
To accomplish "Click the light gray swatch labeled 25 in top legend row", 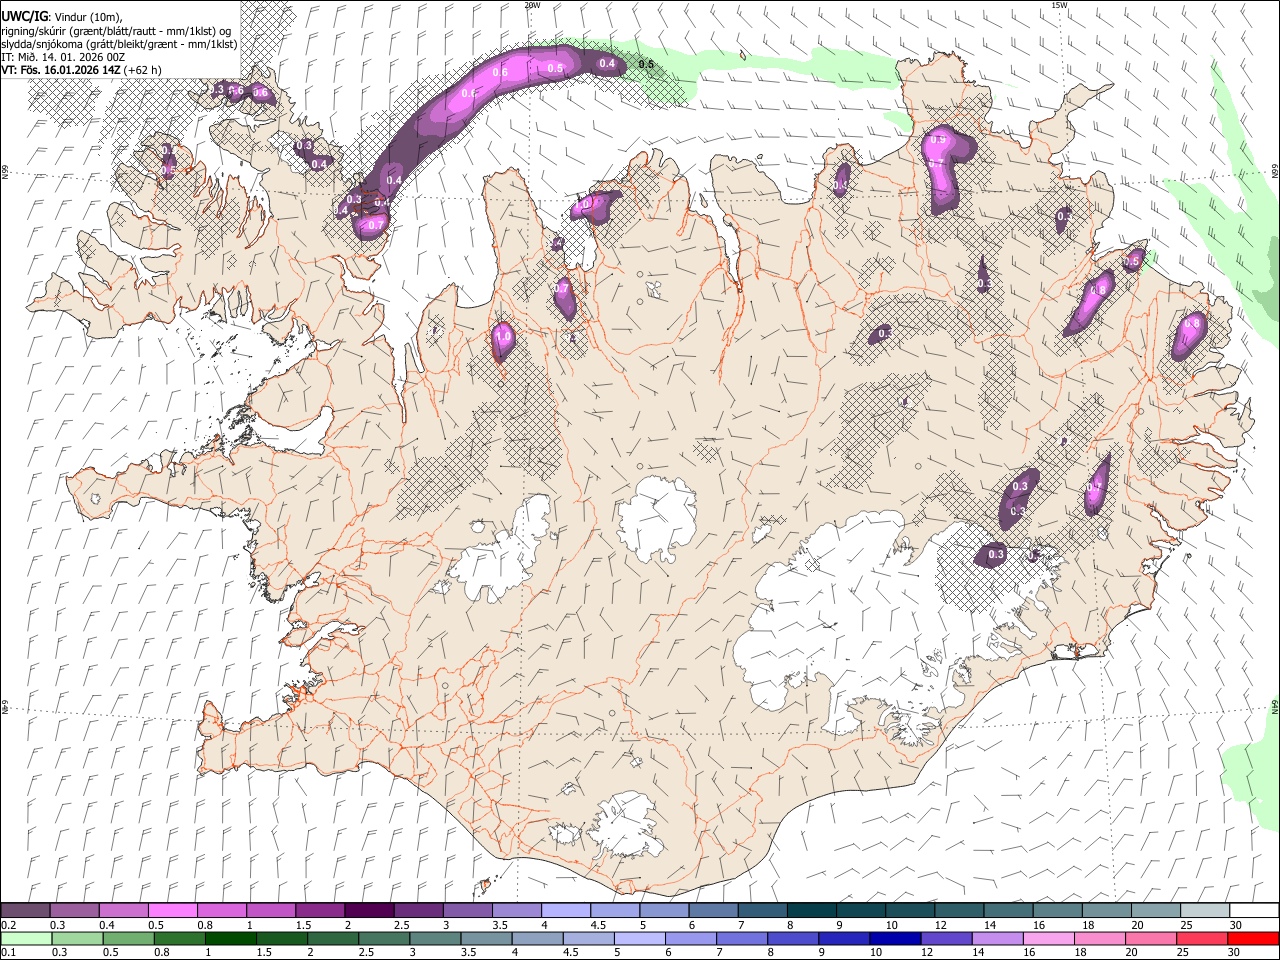I will [x=1203, y=911].
